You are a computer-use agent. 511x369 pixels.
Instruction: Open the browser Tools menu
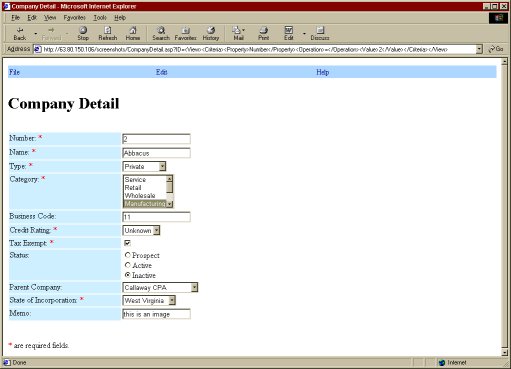pos(100,18)
